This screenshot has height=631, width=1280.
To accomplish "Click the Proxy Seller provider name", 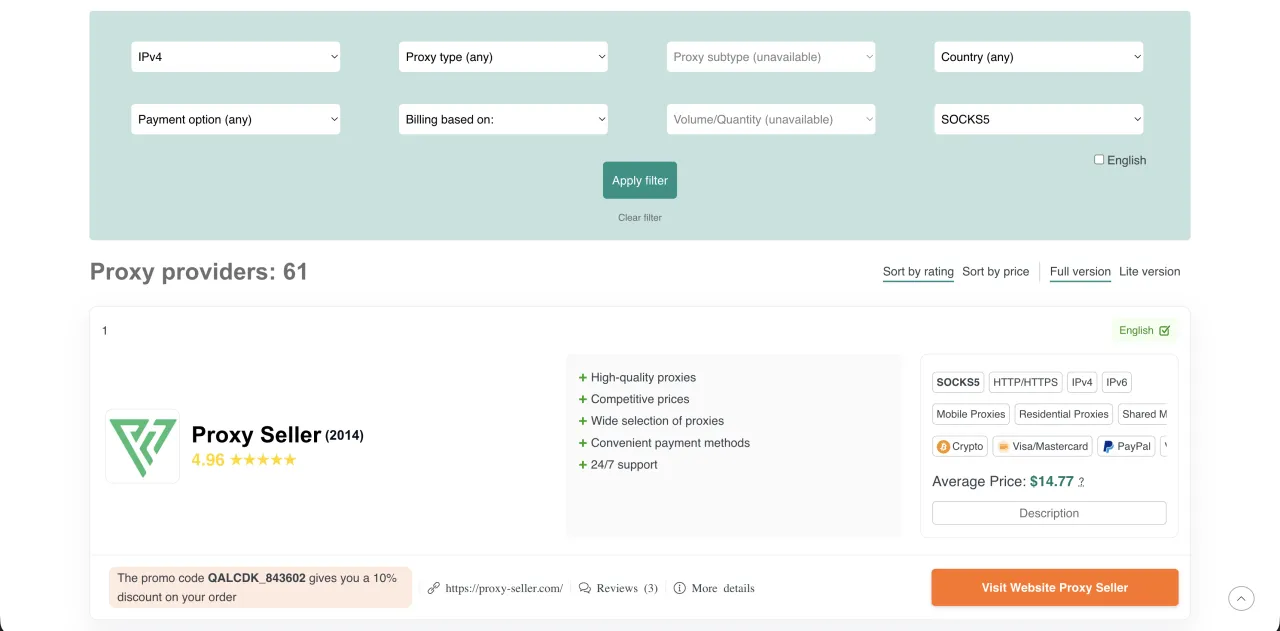I will 256,435.
